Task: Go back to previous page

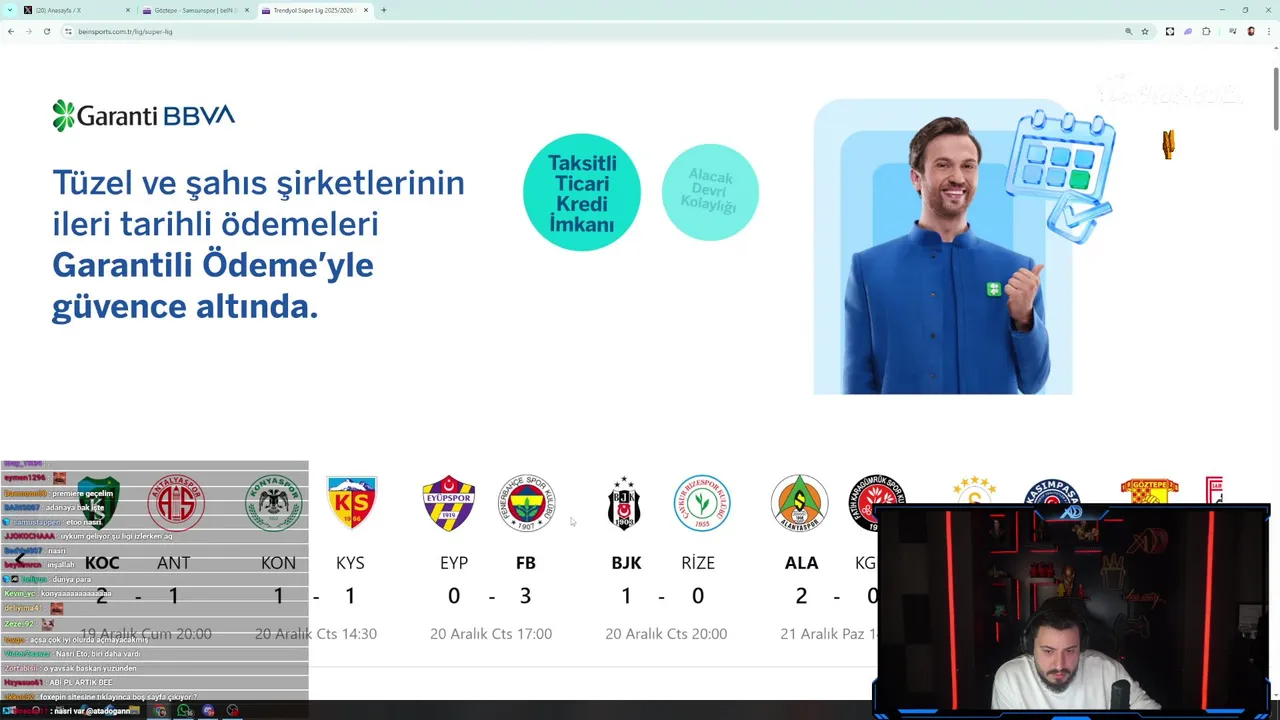Action: (x=11, y=31)
